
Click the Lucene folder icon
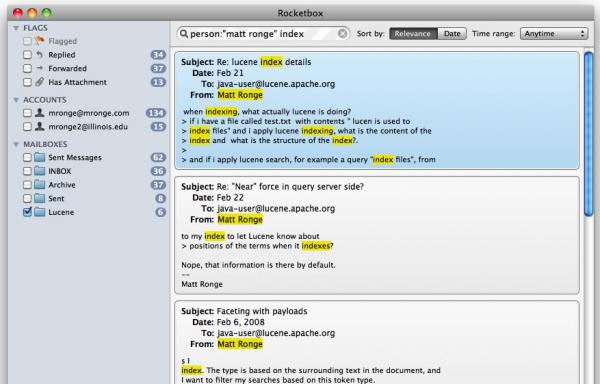click(39, 212)
